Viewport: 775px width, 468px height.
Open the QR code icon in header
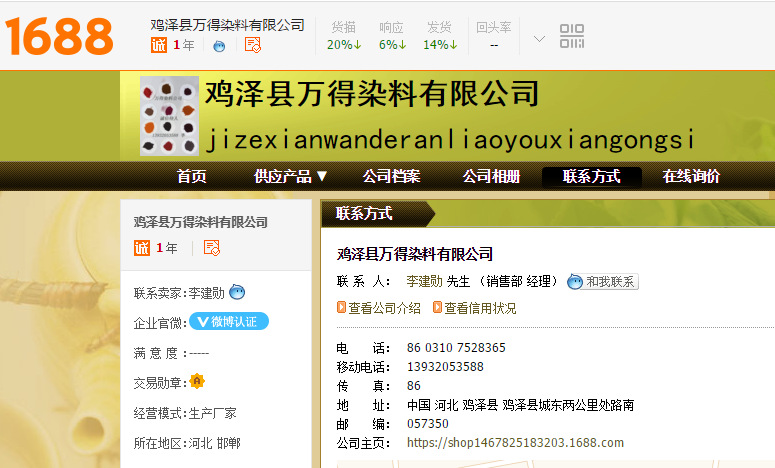click(572, 36)
